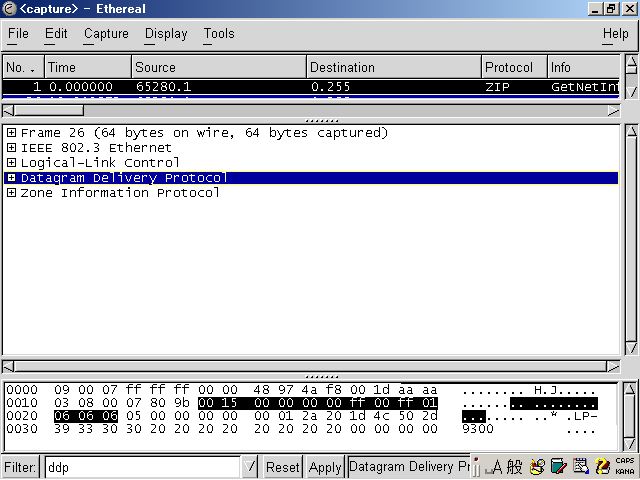
Task: Sort by the Protocol column header
Action: [514, 67]
